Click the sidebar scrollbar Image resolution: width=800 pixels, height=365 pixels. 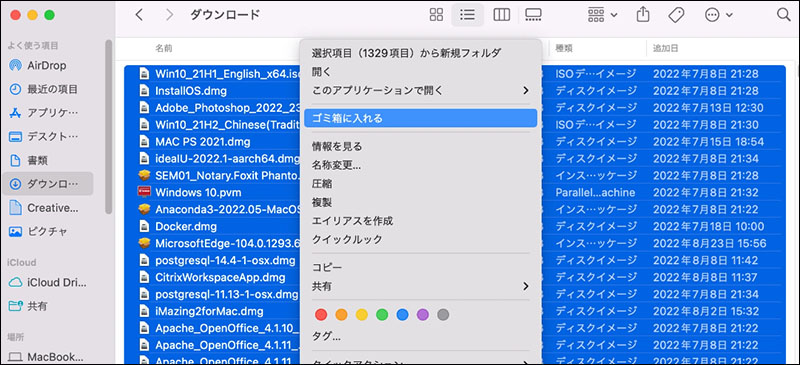coord(109,127)
